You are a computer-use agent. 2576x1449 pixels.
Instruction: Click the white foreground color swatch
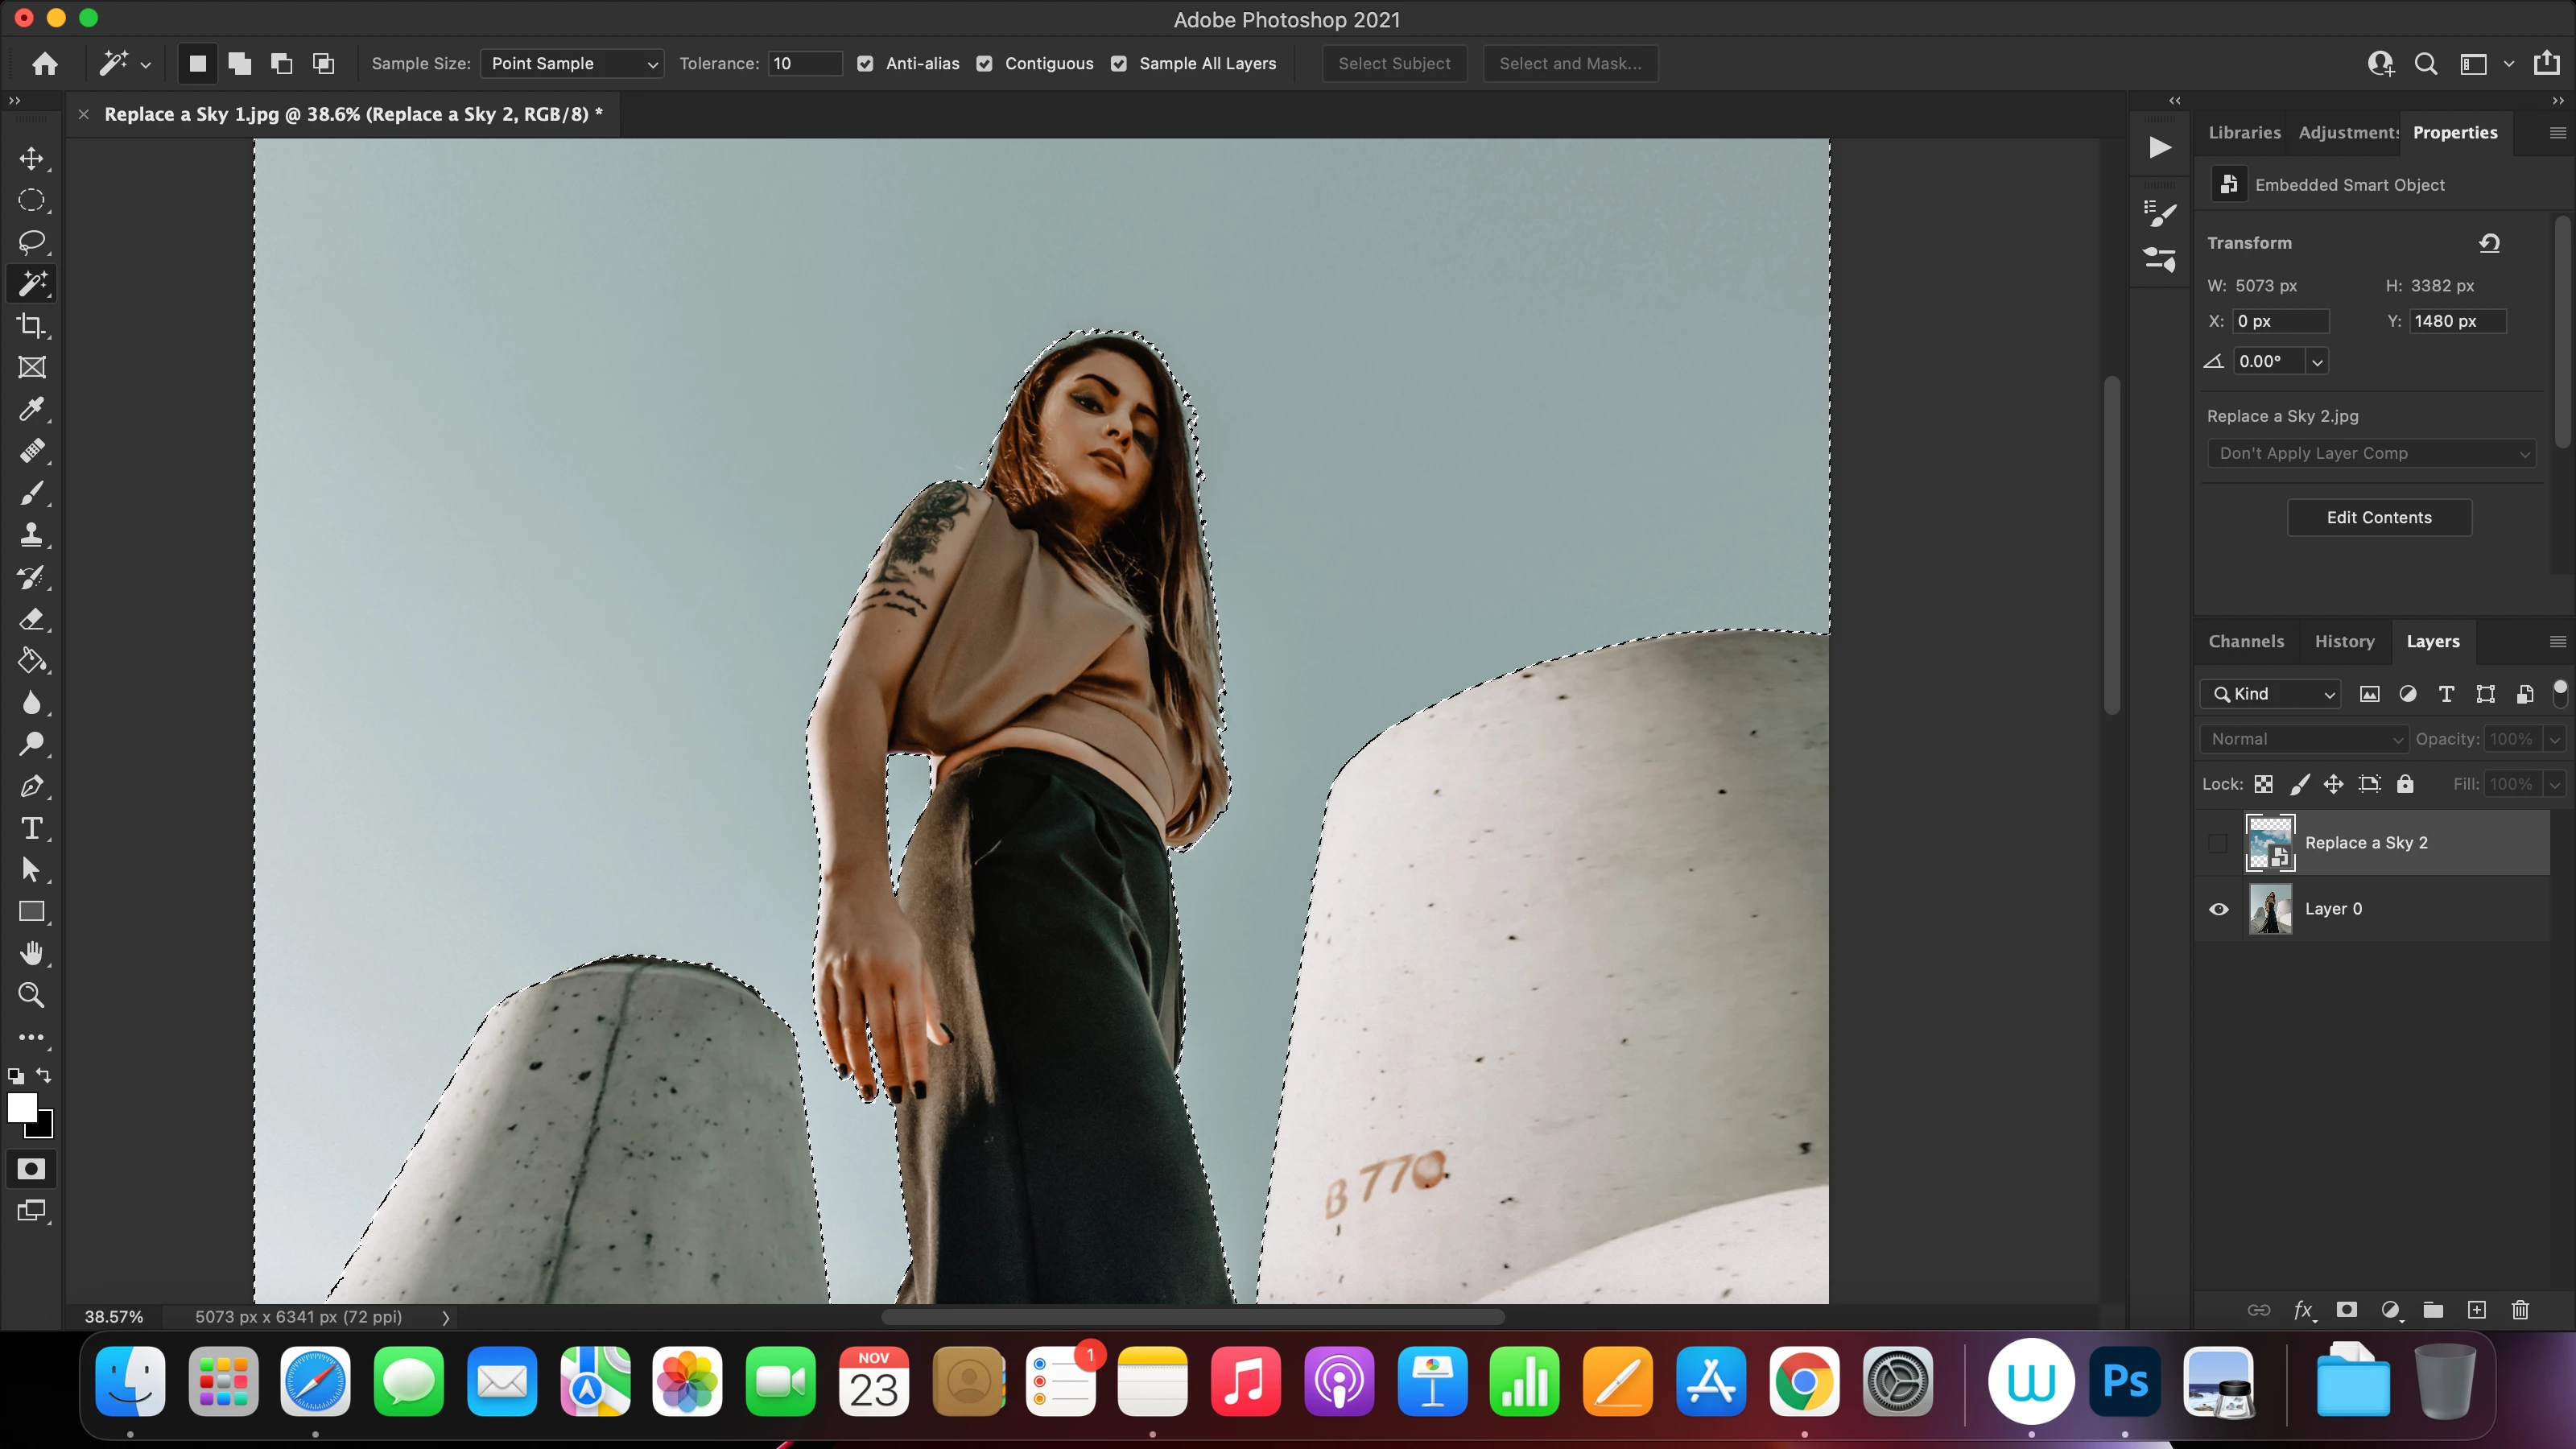tap(21, 1106)
